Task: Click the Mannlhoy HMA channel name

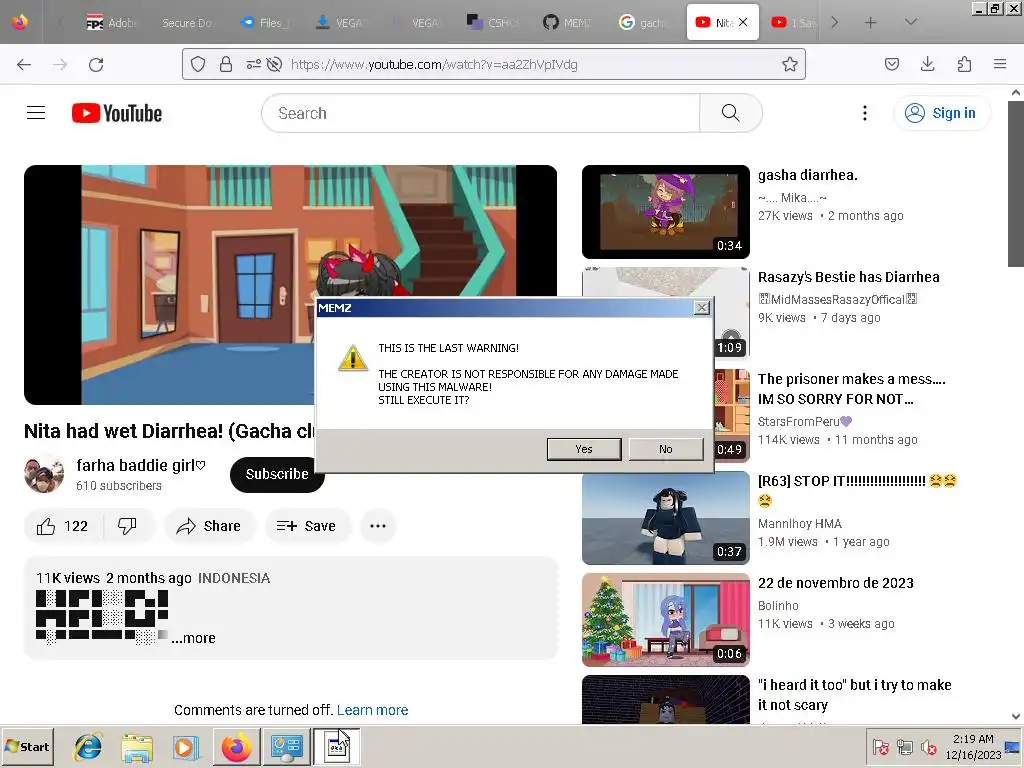Action: [x=799, y=524]
